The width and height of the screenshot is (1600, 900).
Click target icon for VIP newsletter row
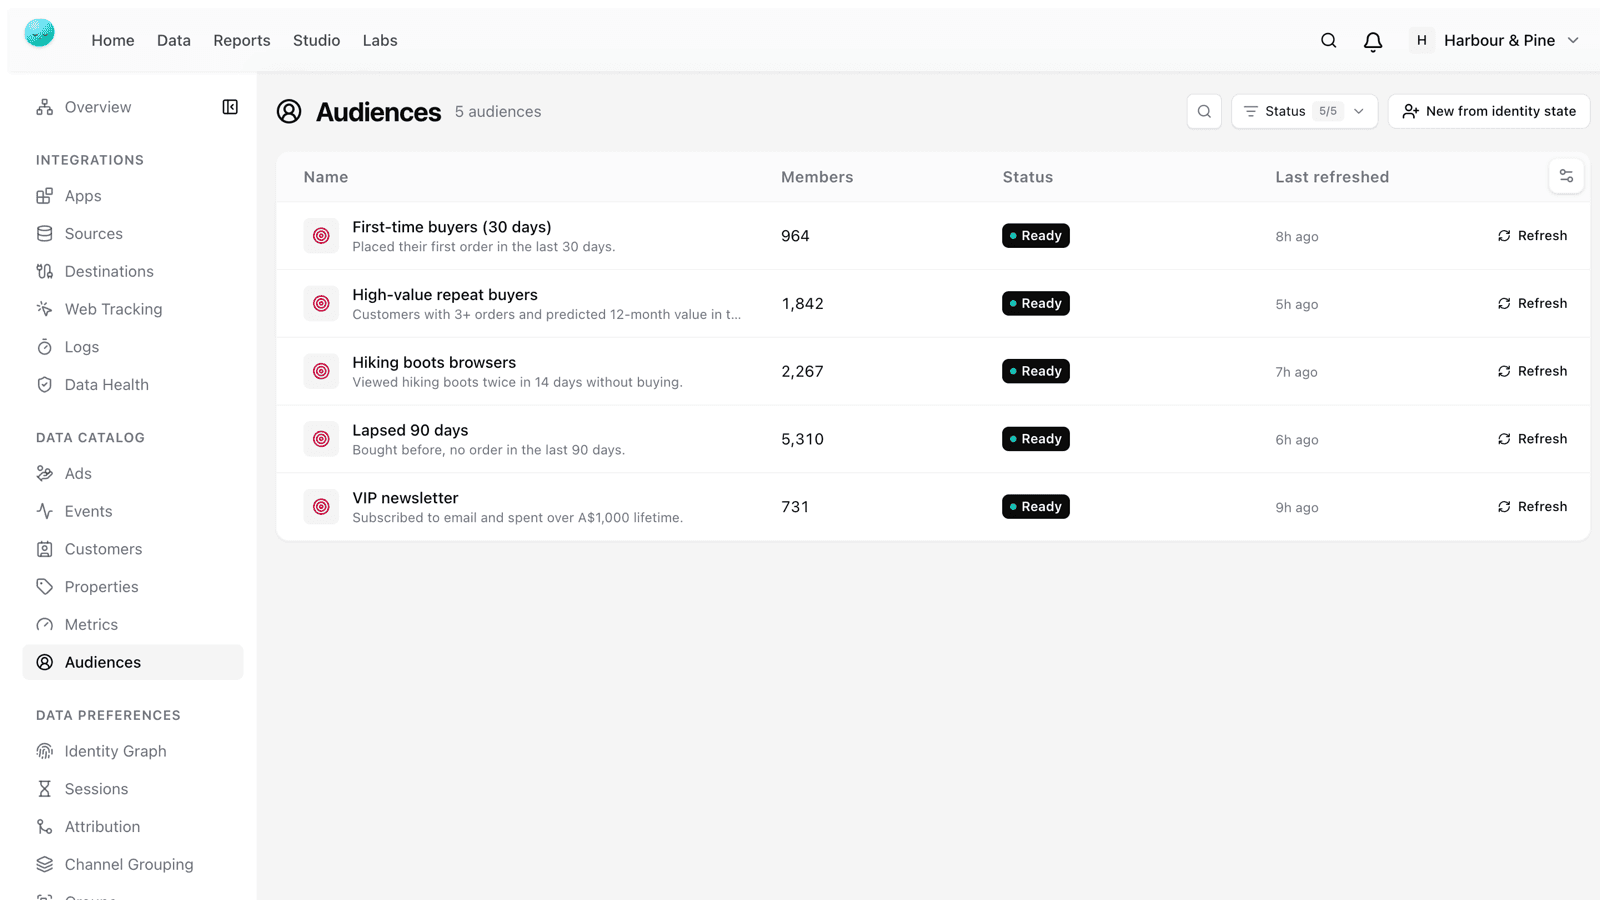321,507
